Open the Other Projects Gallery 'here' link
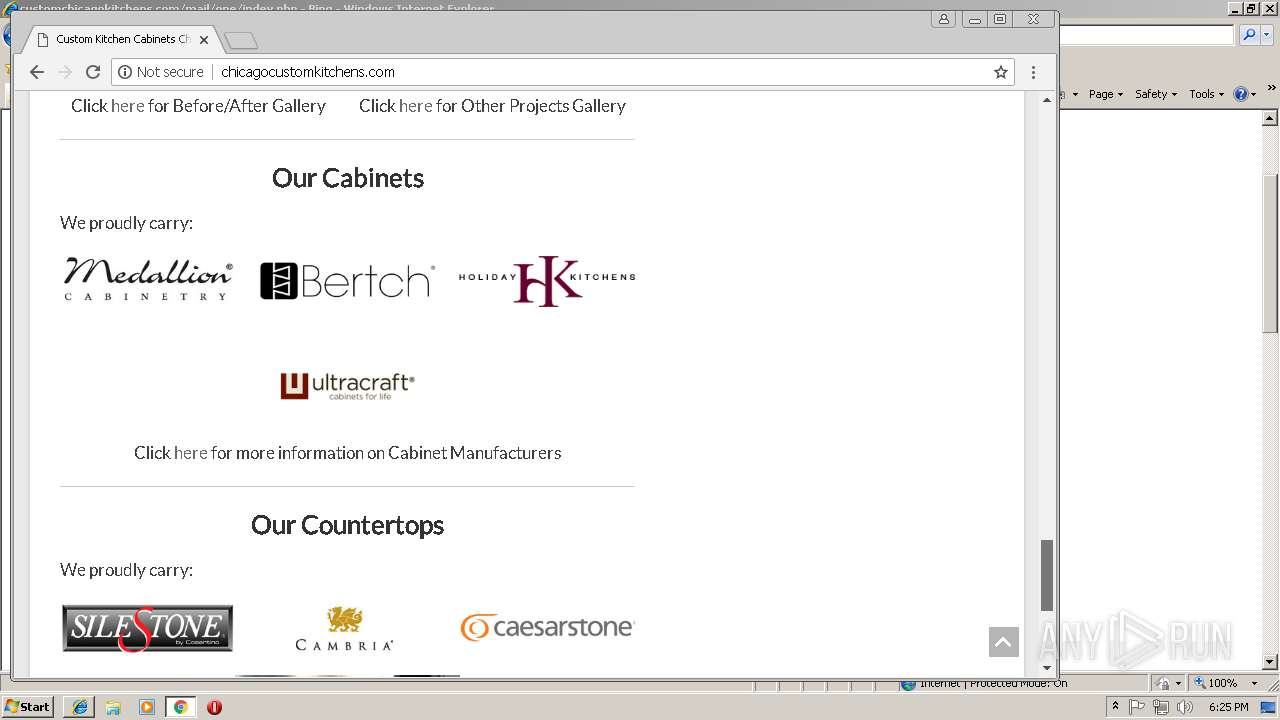This screenshot has width=1280, height=720. pos(416,106)
